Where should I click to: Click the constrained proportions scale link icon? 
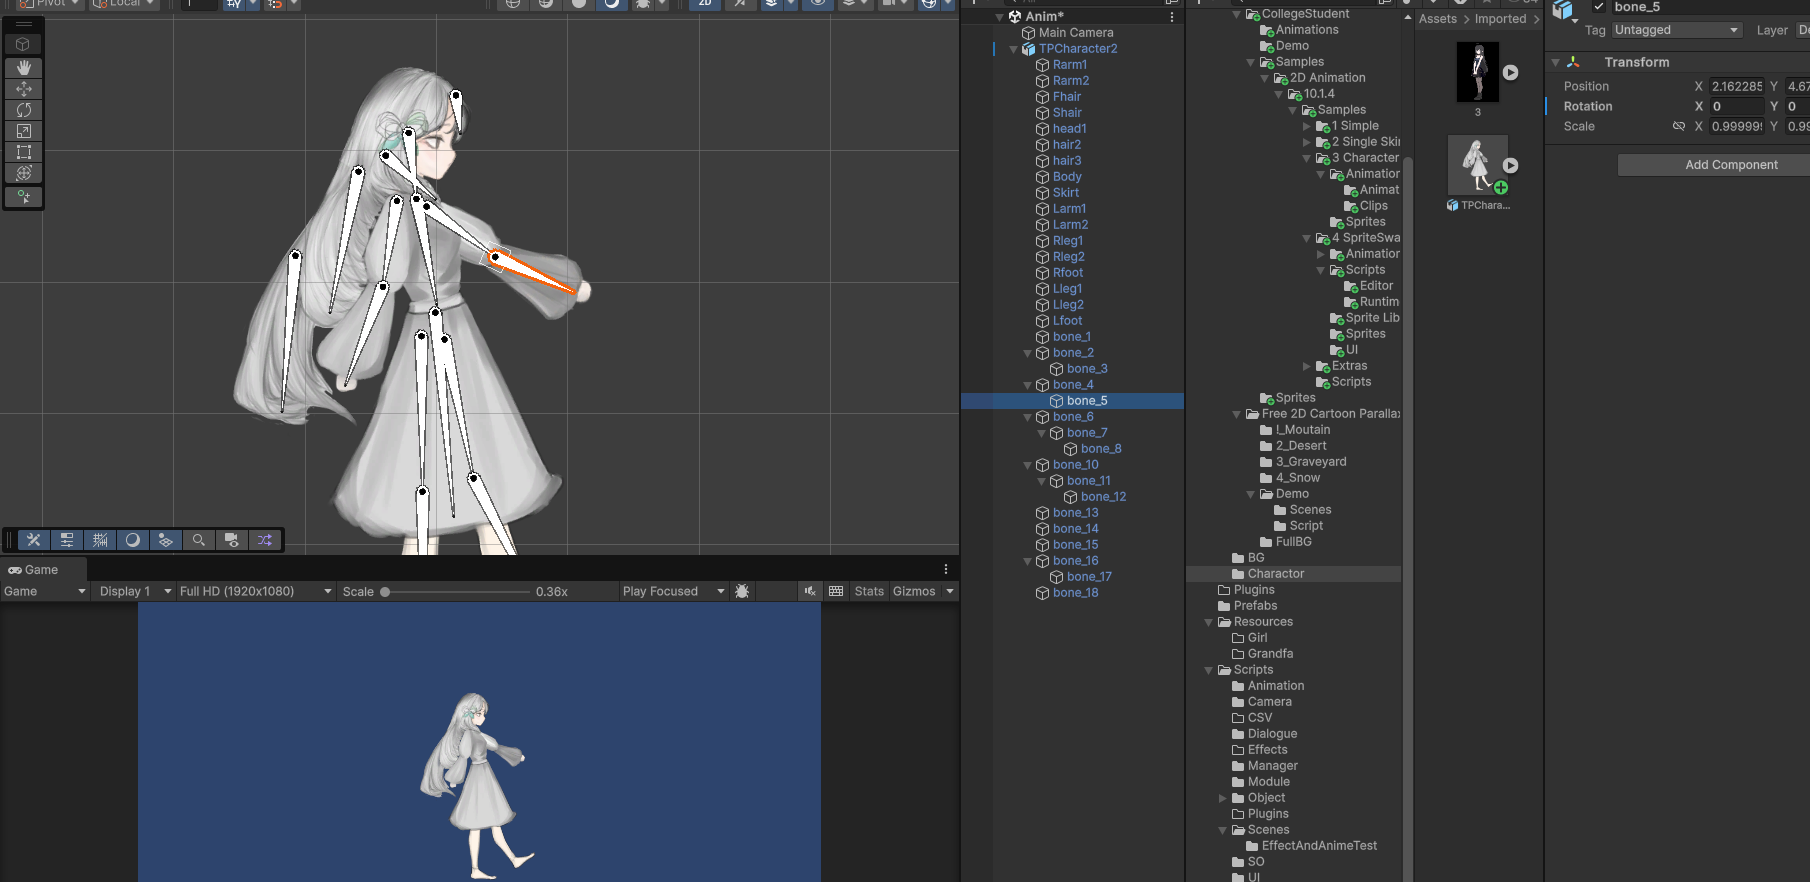(1678, 126)
